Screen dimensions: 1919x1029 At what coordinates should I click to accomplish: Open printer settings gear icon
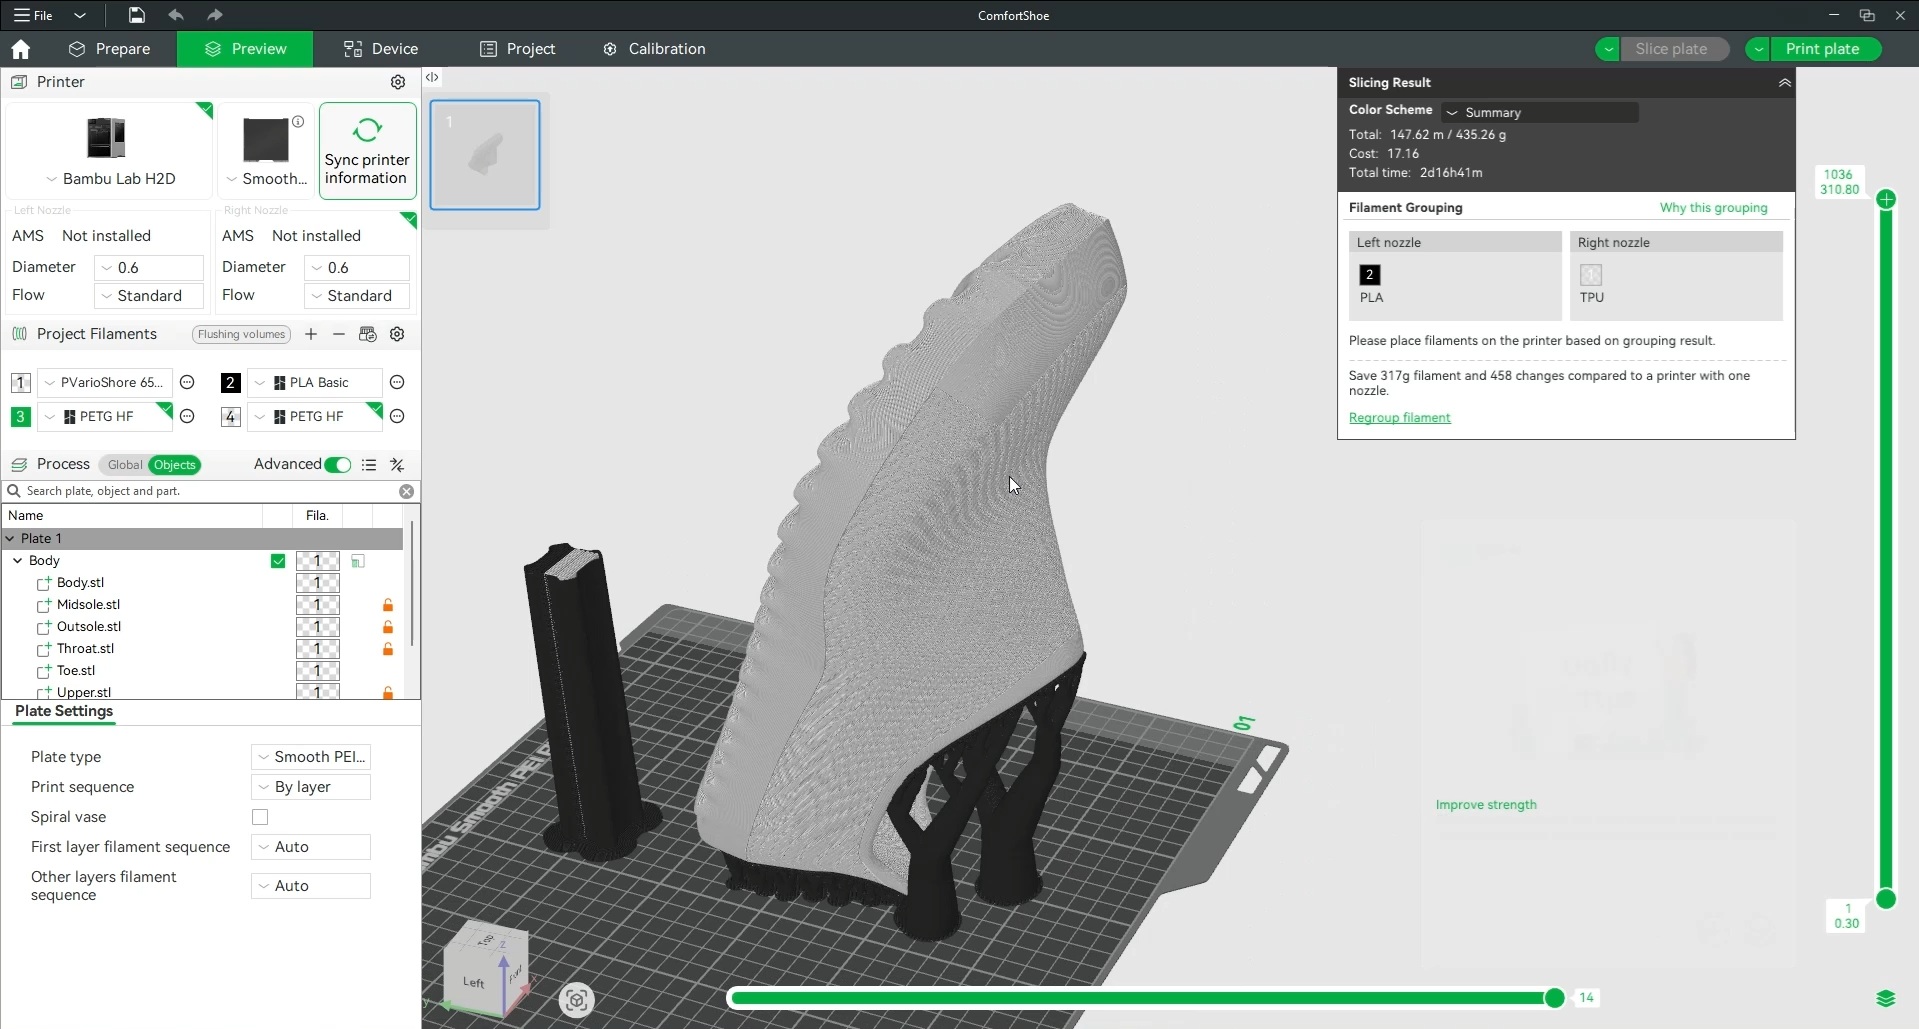pos(397,82)
